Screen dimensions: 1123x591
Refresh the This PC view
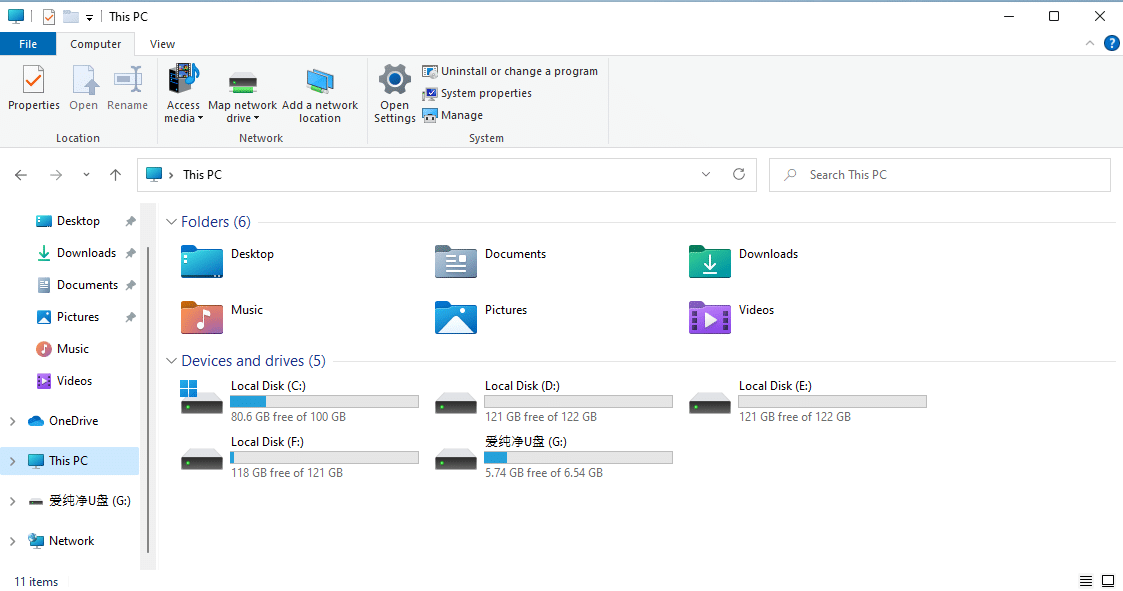coord(739,175)
